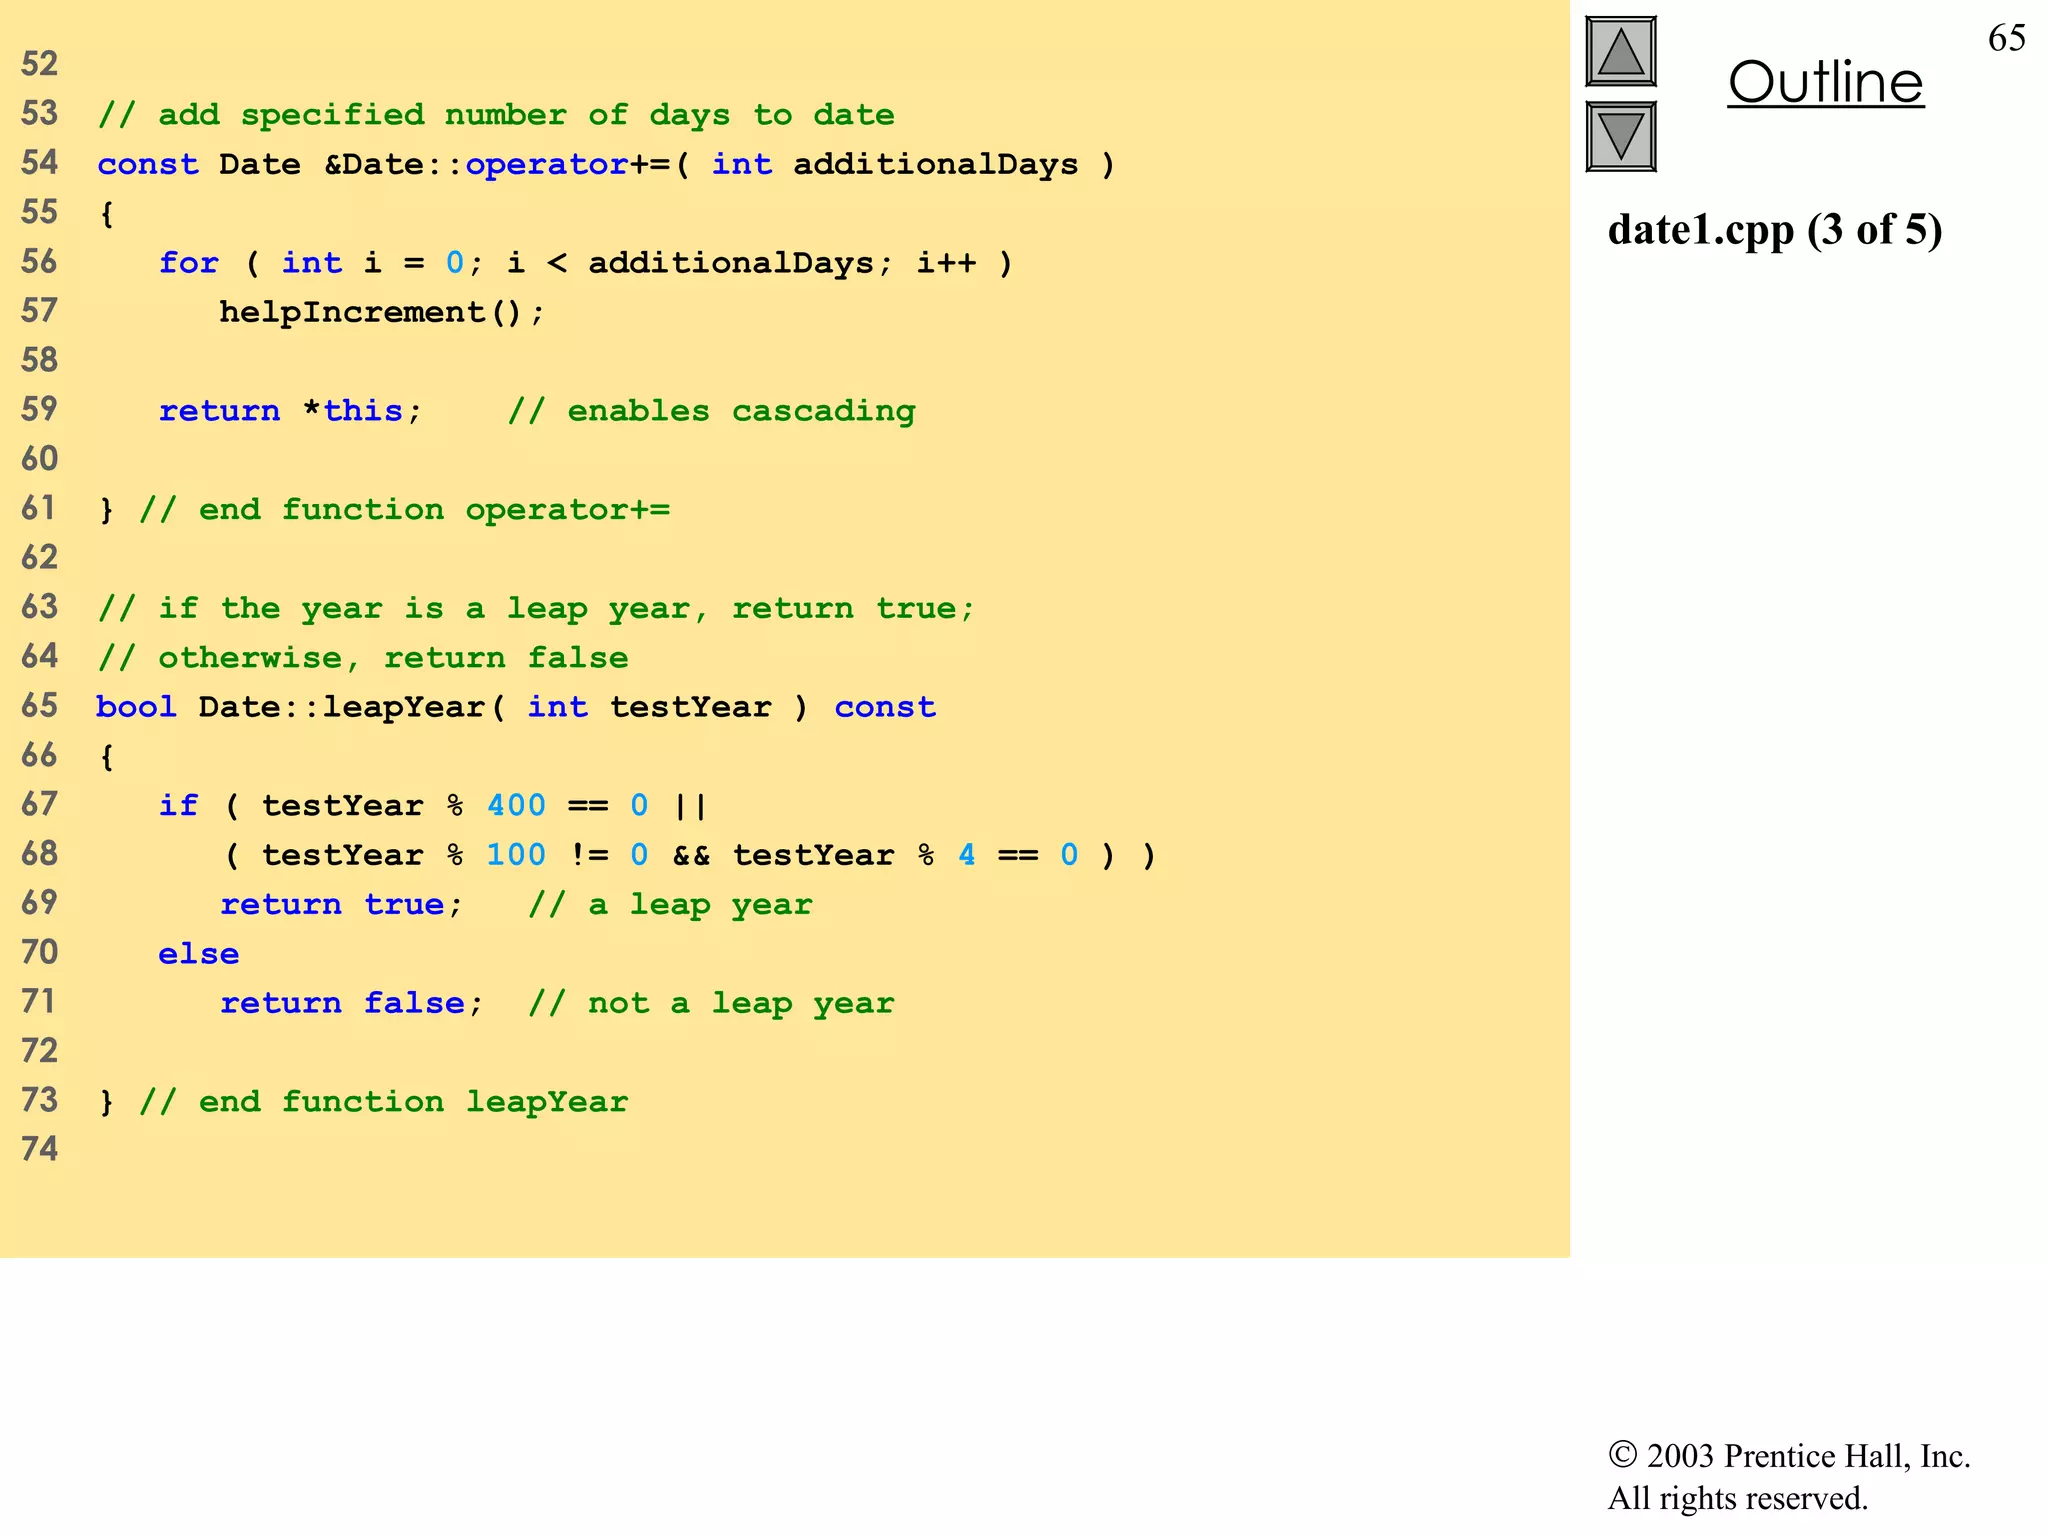Click the down arrow navigation button
Image resolution: width=2048 pixels, height=1536 pixels.
pos(1620,136)
